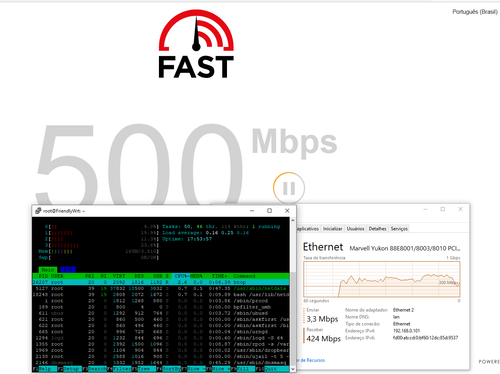The width and height of the screenshot is (500, 374).
Task: Click F8 Nice plus in htop footer
Action: click(218, 369)
